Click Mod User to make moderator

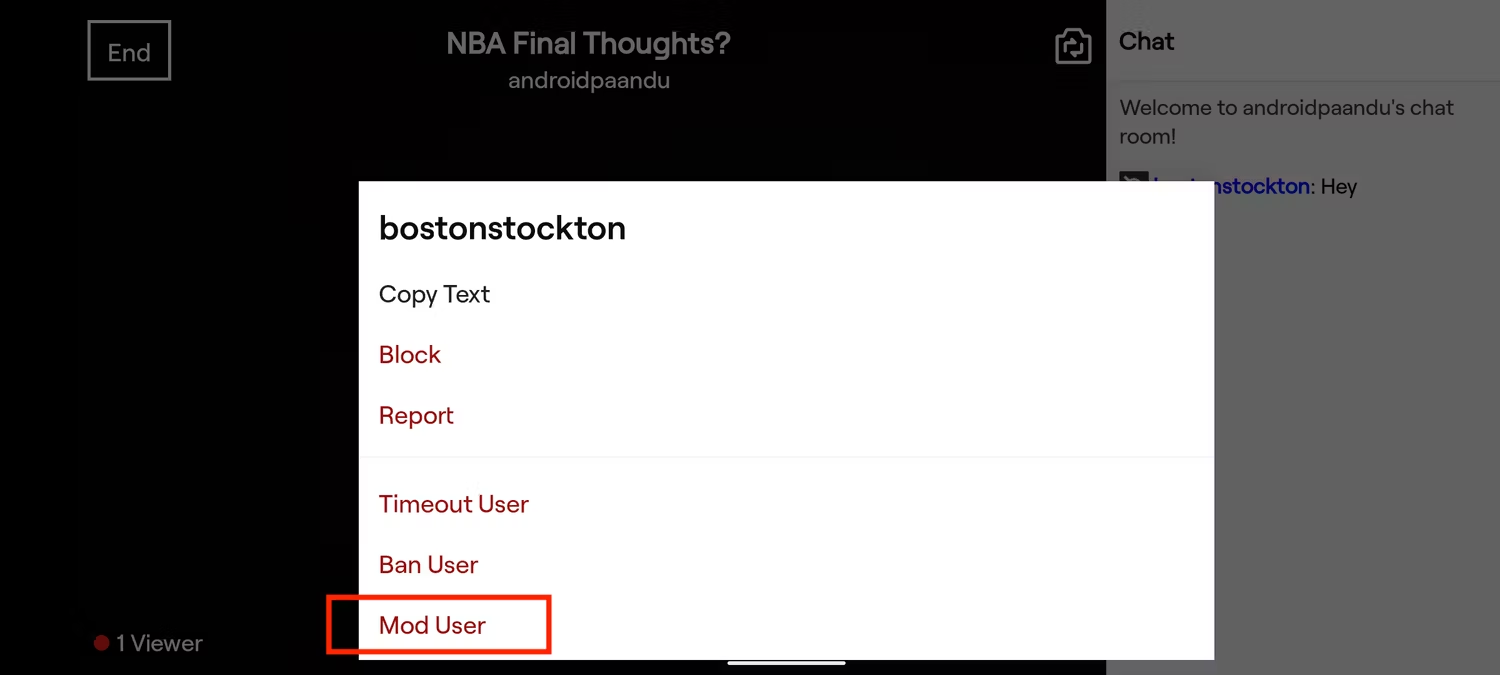[x=432, y=626]
